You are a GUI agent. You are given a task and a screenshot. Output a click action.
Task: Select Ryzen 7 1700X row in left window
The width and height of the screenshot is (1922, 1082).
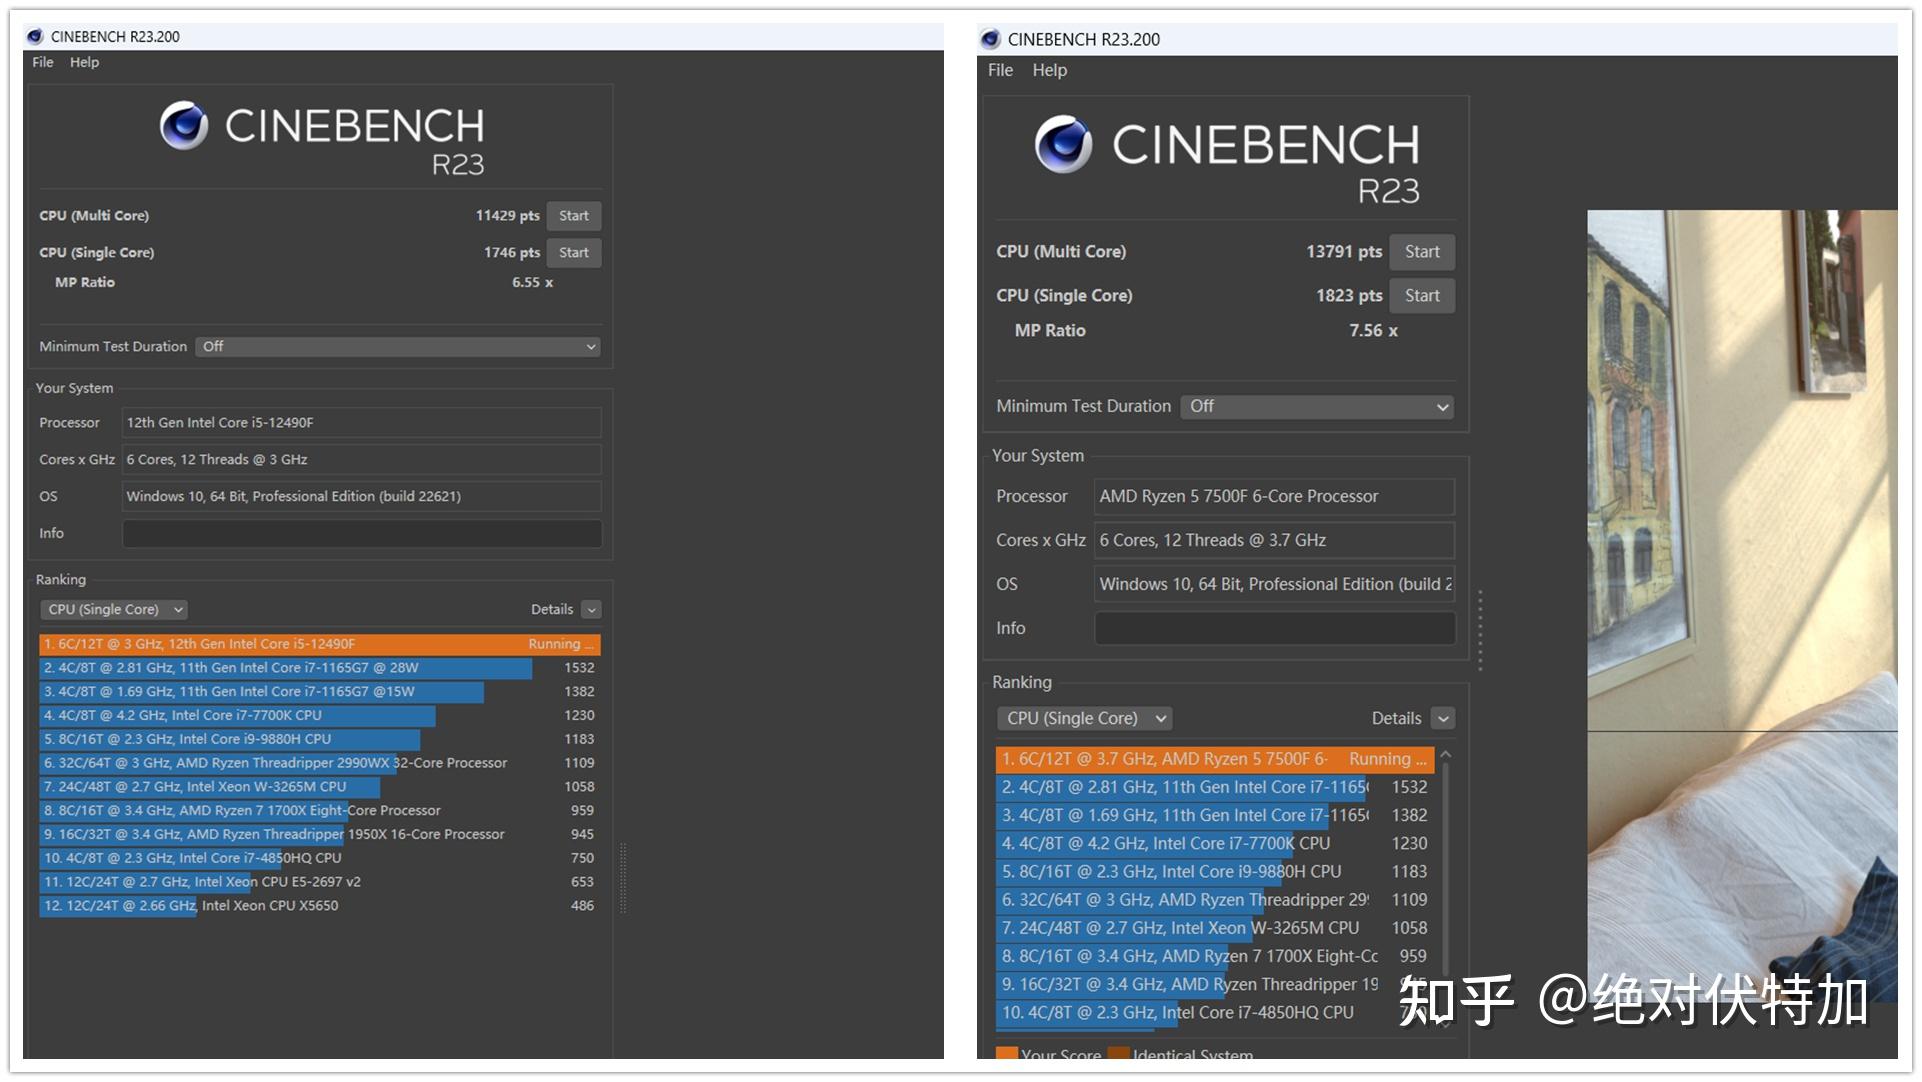click(x=320, y=811)
